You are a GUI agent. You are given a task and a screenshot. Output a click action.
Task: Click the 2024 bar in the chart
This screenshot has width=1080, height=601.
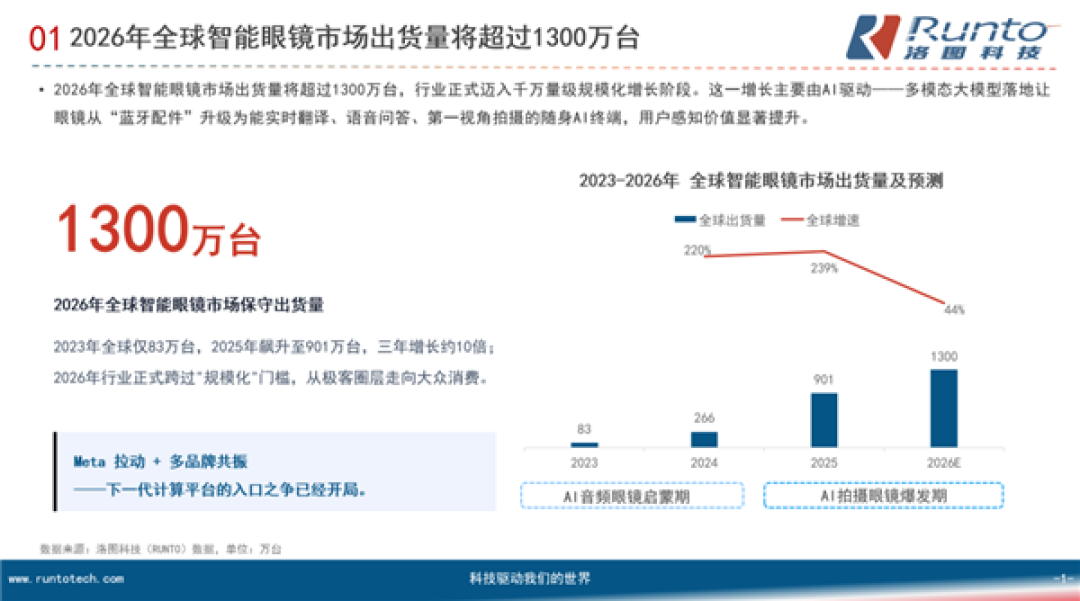704,439
